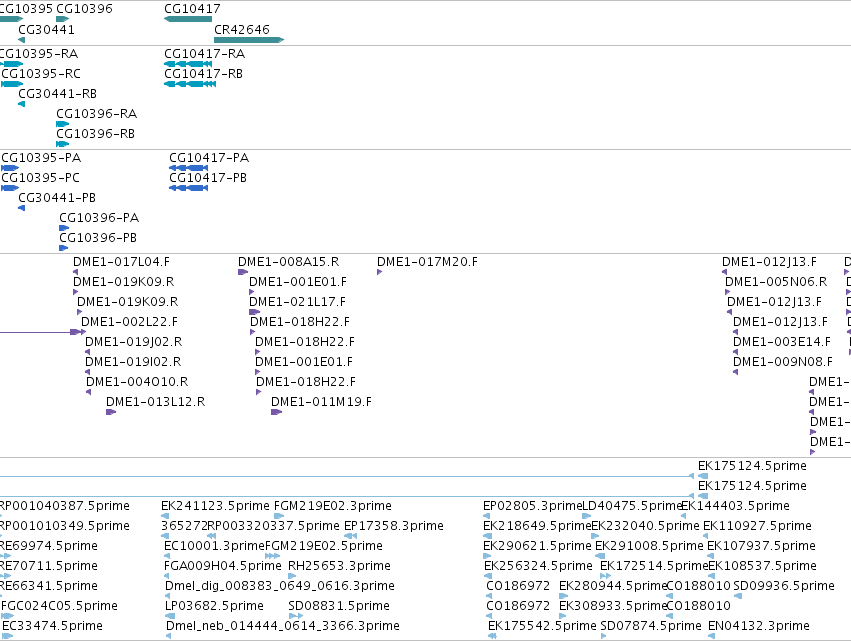Select EST label FGM219E02.3prime

click(333, 505)
